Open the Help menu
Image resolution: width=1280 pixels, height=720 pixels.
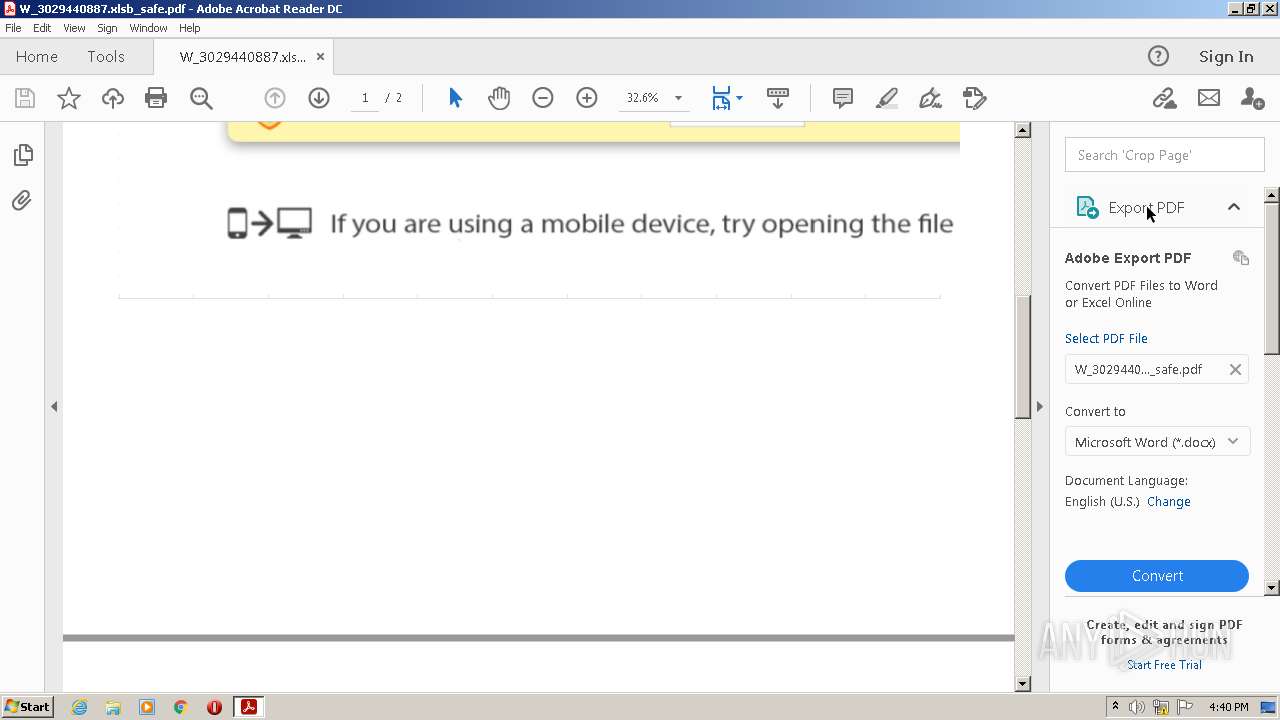[x=189, y=28]
